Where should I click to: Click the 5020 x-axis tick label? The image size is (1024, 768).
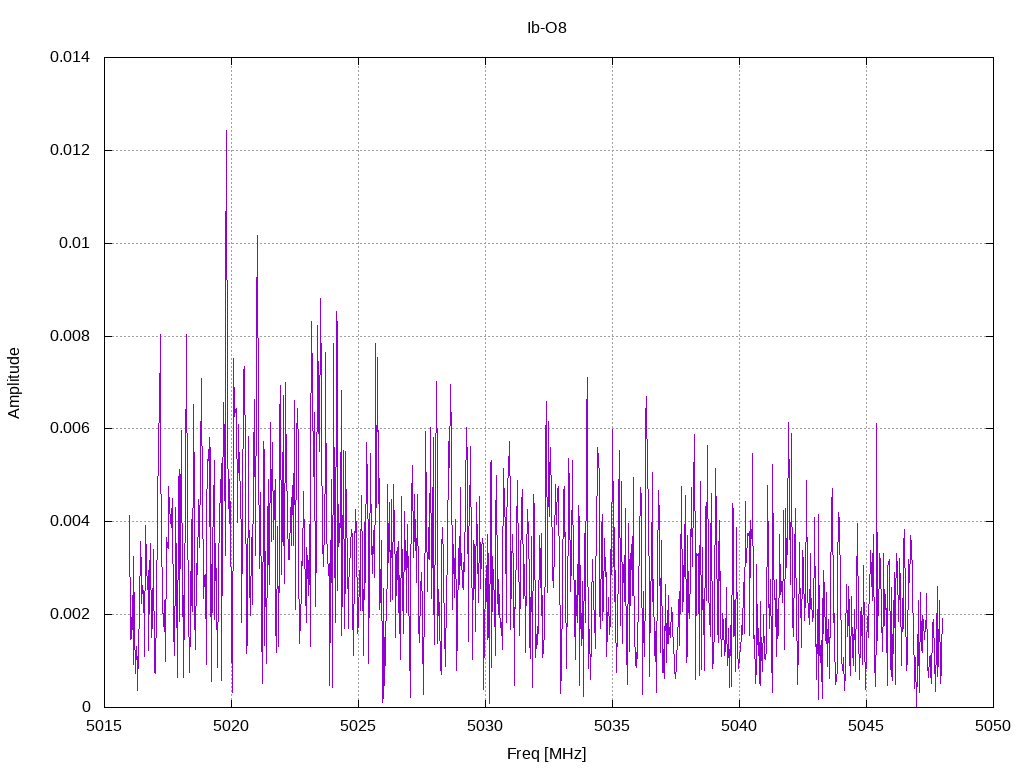pos(231,726)
